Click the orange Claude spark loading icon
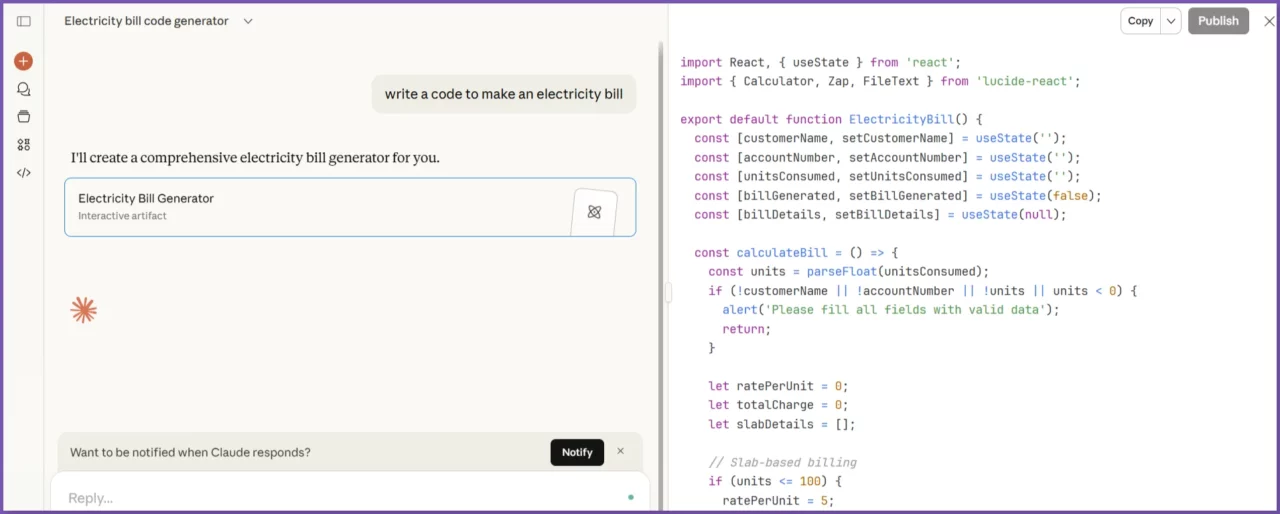This screenshot has width=1280, height=514. (84, 310)
